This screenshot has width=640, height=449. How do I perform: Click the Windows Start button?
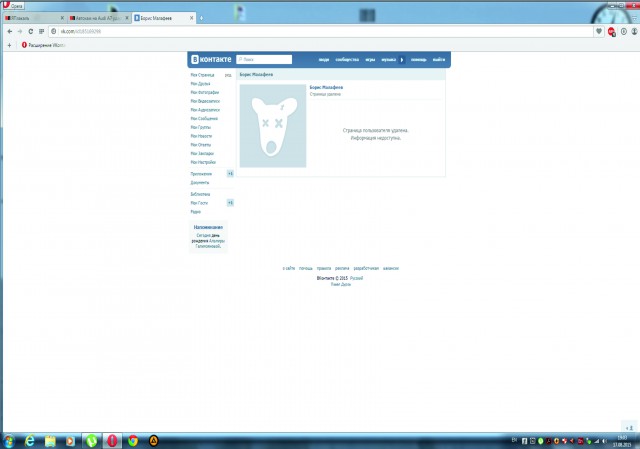click(x=8, y=440)
